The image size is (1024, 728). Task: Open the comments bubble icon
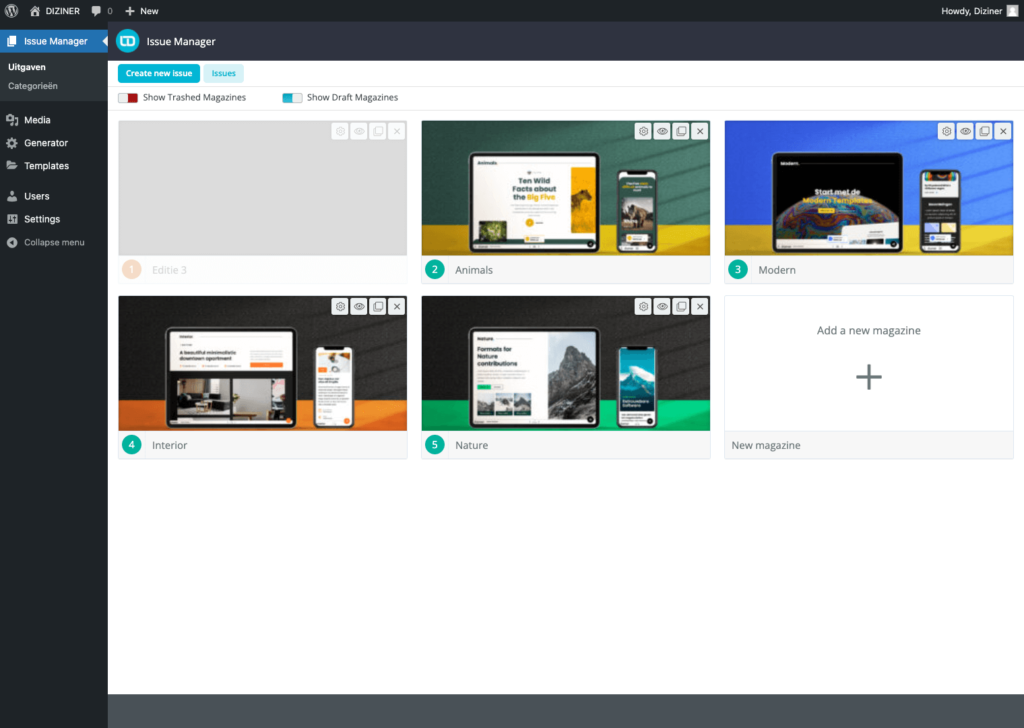pos(97,11)
